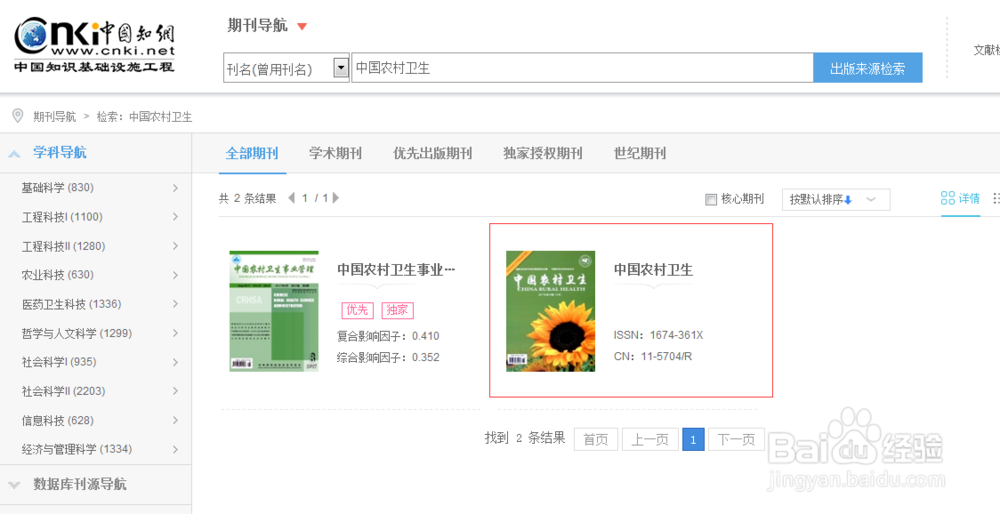1000x514 pixels.
Task: Open the 中国农村卫生 journal title link
Action: (653, 270)
